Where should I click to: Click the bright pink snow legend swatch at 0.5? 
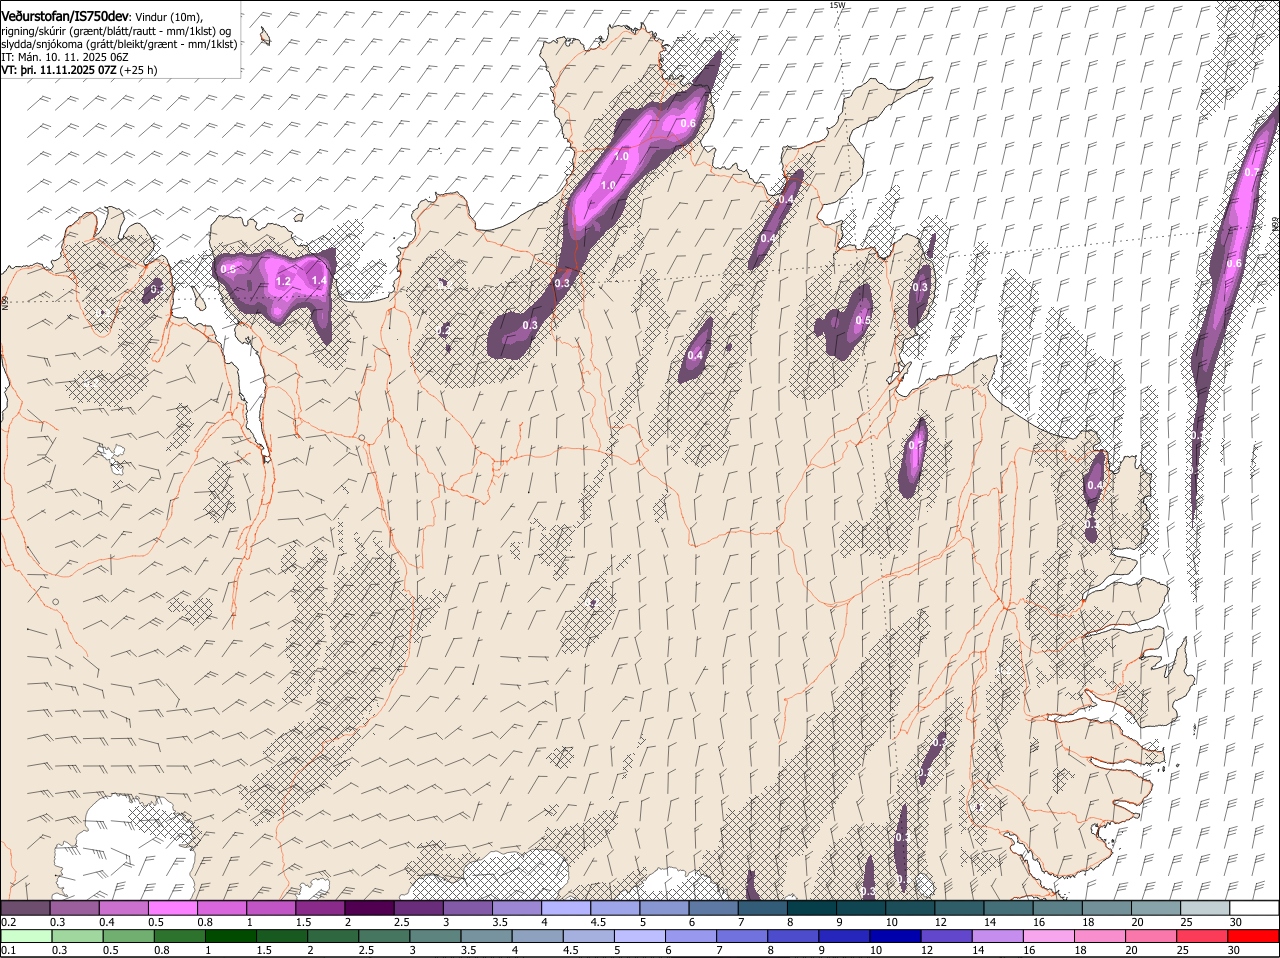[x=172, y=908]
